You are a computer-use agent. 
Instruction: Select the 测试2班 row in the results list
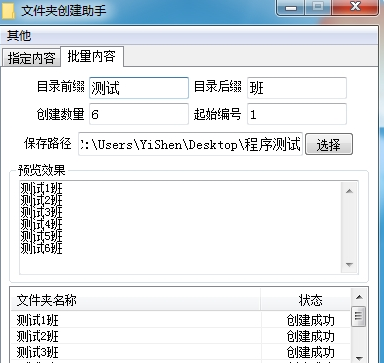181,336
